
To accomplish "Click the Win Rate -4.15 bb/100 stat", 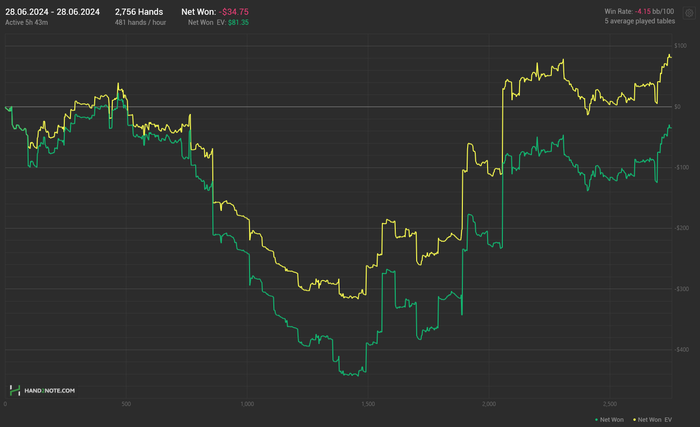I will click(x=647, y=11).
